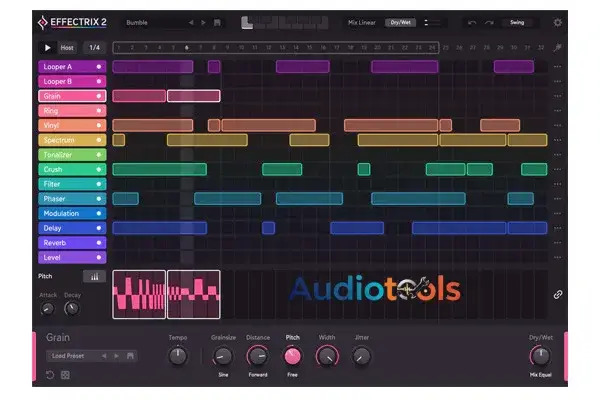The image size is (600, 400).
Task: Click the undo arrow icon
Action: (x=472, y=23)
